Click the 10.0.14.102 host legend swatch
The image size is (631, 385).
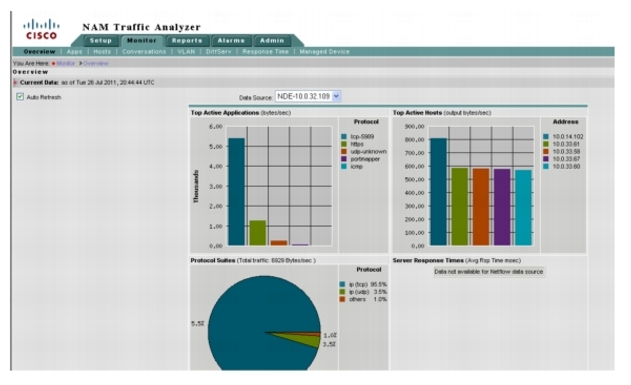tap(546, 137)
